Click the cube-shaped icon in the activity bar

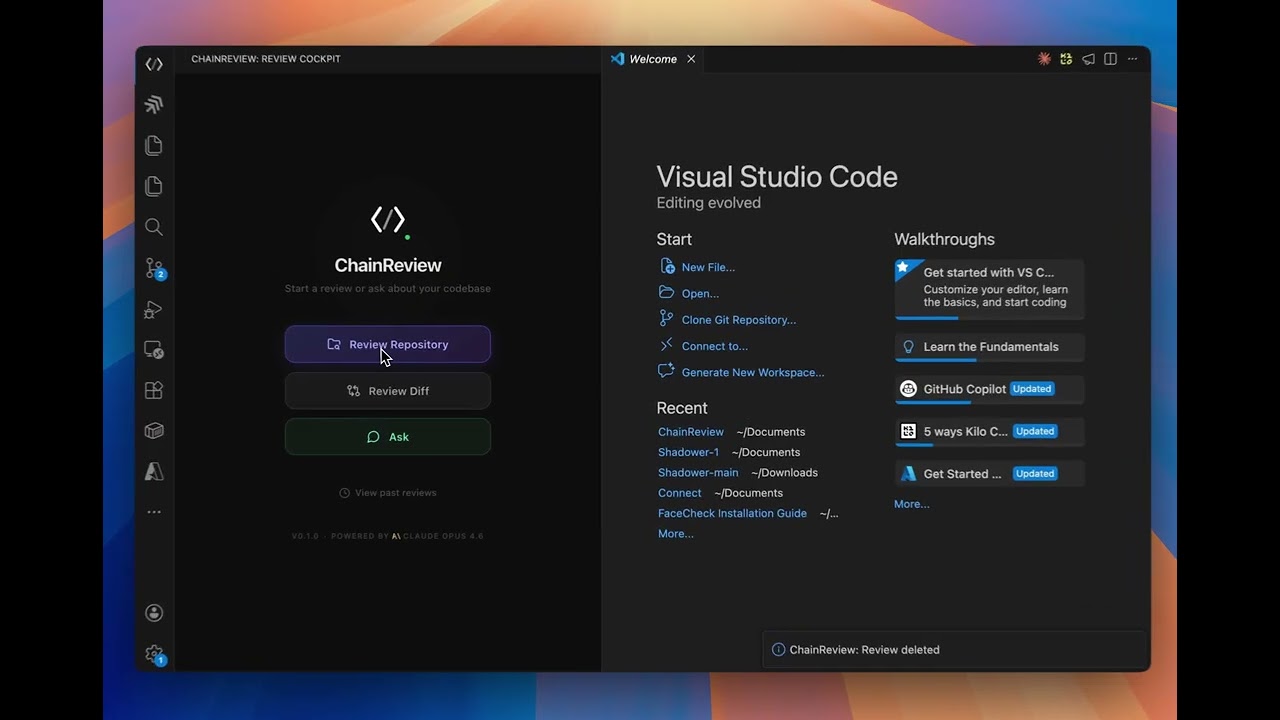point(154,431)
